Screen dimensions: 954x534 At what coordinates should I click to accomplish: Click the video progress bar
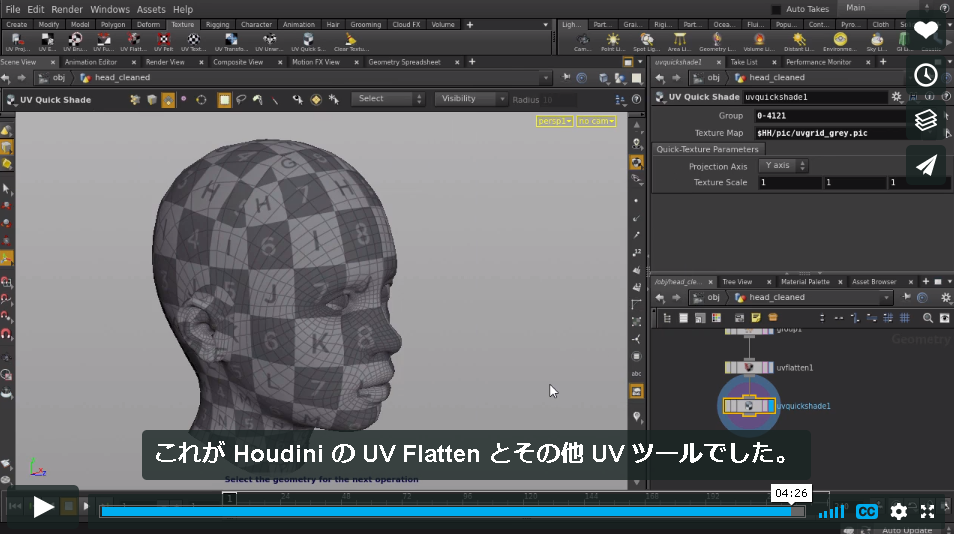tap(453, 511)
